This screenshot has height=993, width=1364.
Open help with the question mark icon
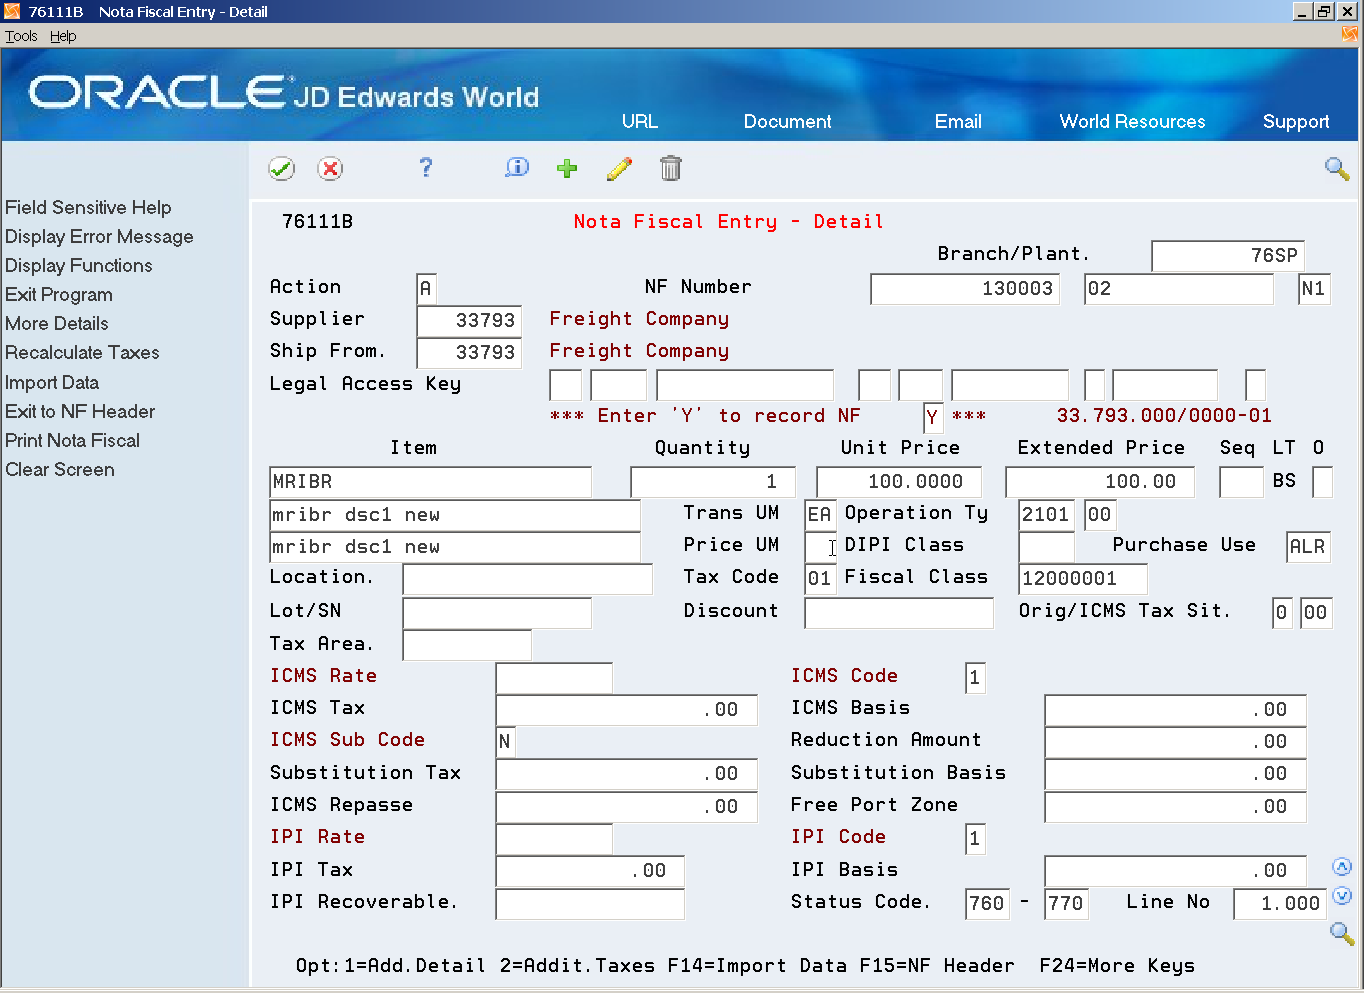pyautogui.click(x=425, y=168)
